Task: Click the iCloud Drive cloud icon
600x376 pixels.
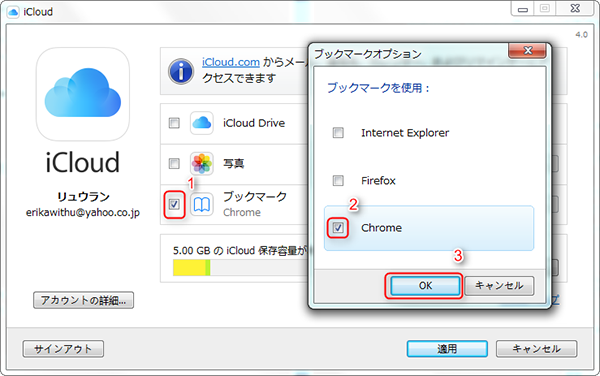Action: click(x=202, y=123)
